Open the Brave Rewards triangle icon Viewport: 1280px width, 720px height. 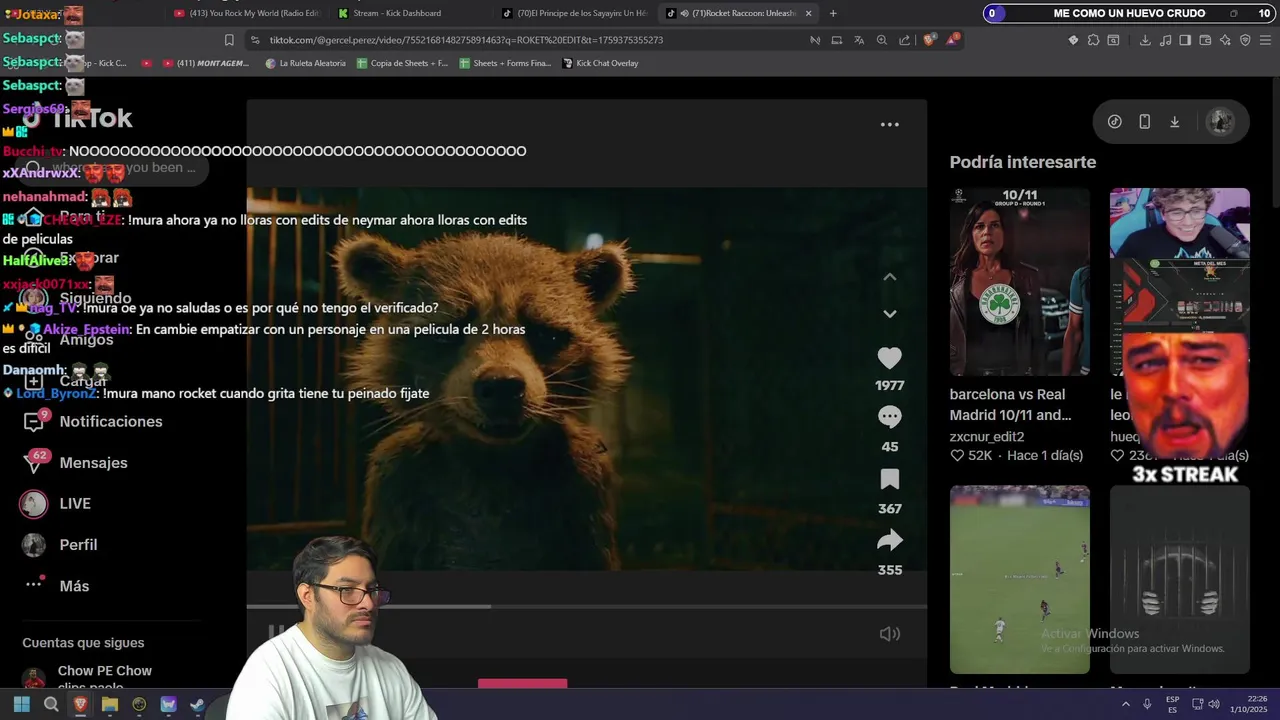click(x=953, y=40)
